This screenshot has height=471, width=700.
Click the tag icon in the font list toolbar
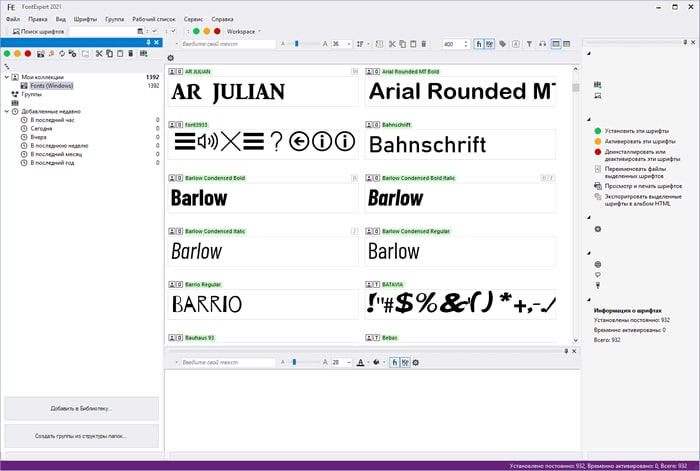pos(503,44)
